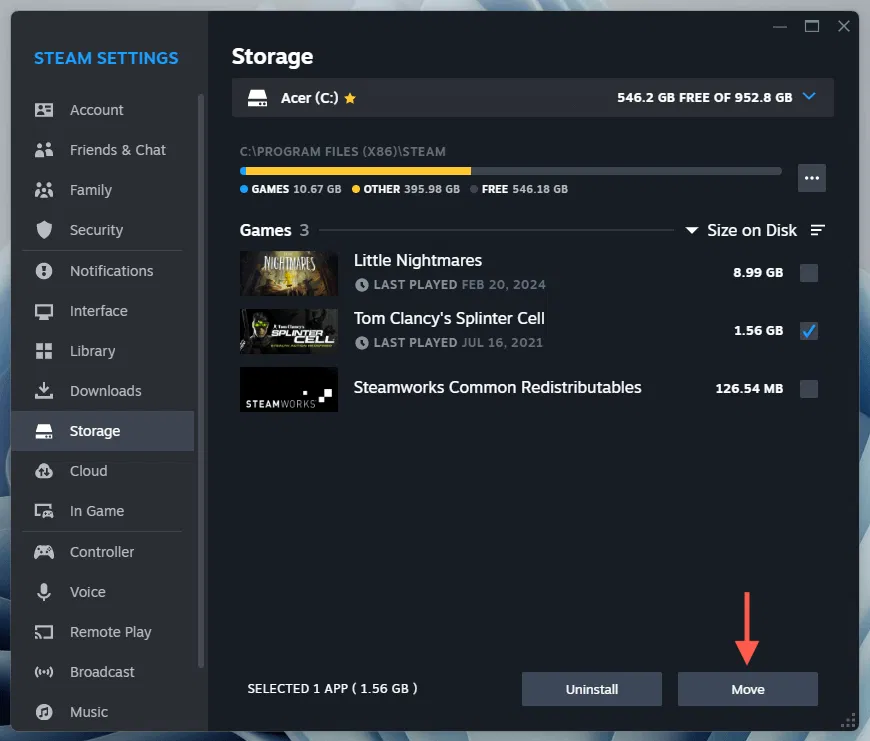Open the In Game settings page
The image size is (870, 741).
point(103,511)
